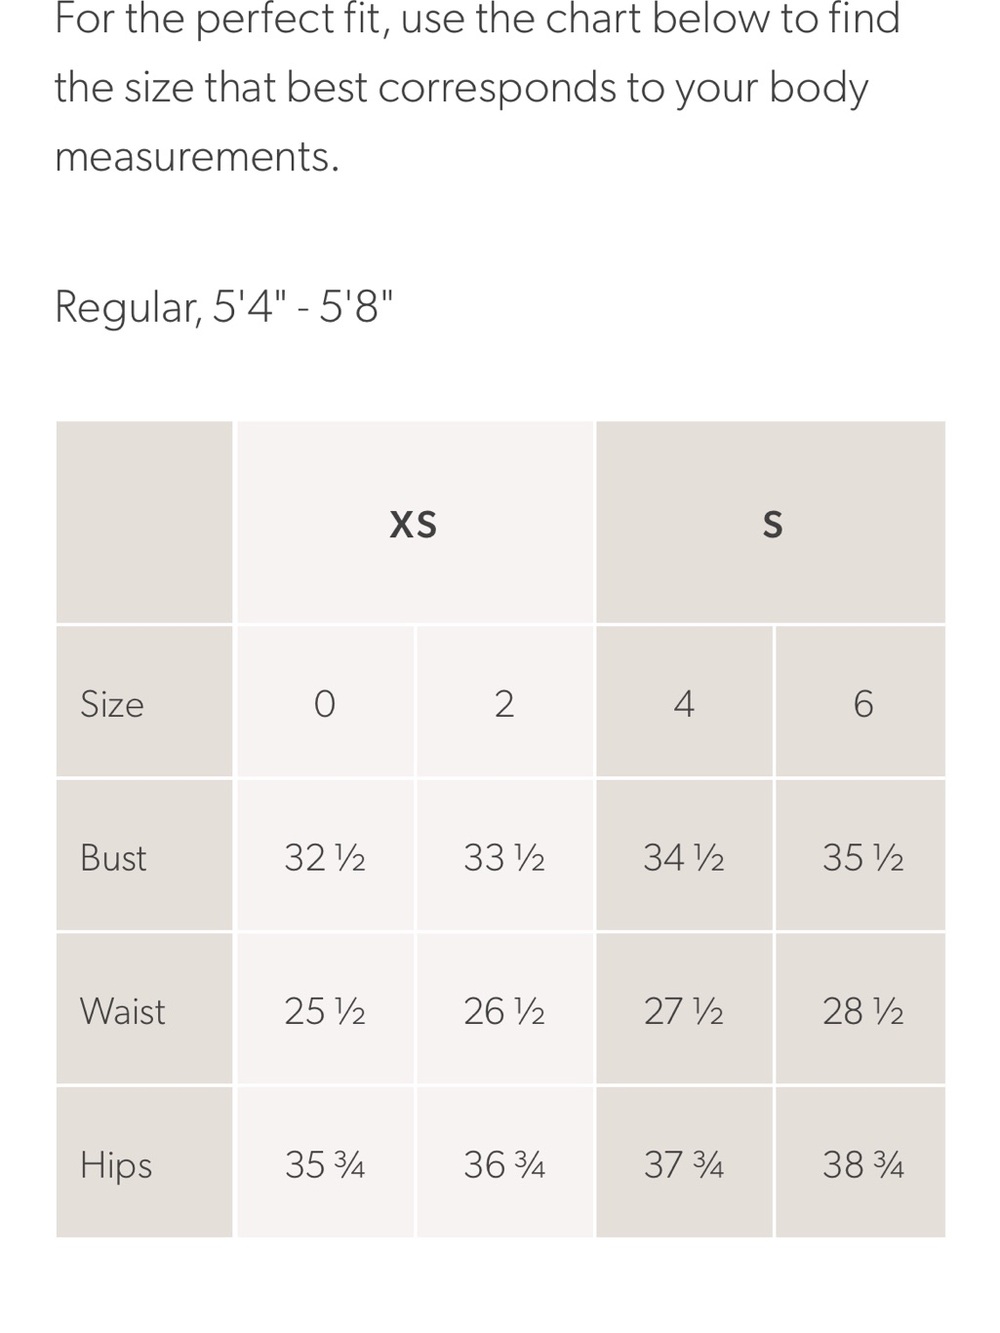1000x1333 pixels.
Task: Click waist measurement 27 ½
Action: [684, 1011]
